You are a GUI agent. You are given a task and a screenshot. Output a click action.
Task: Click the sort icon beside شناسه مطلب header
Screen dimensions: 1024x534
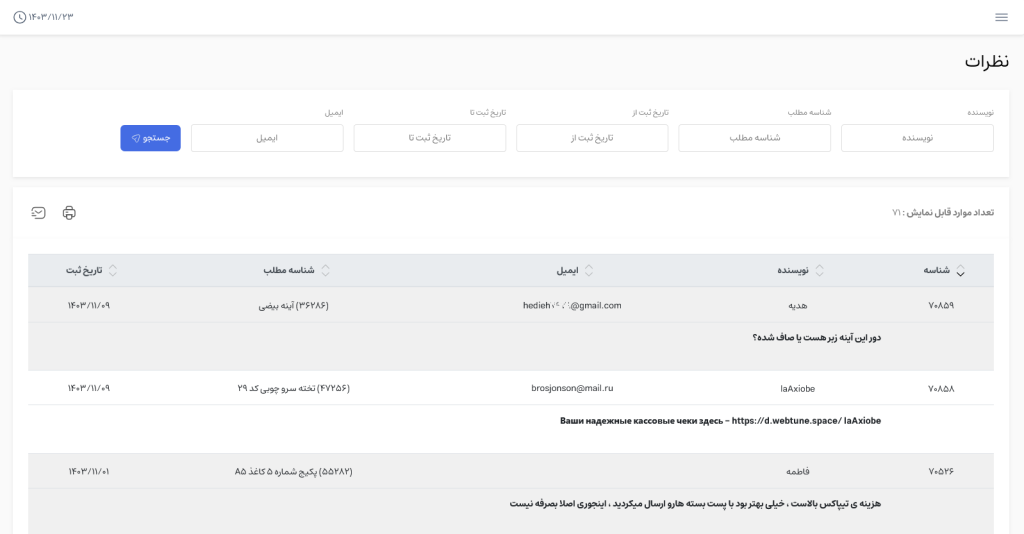pyautogui.click(x=325, y=271)
